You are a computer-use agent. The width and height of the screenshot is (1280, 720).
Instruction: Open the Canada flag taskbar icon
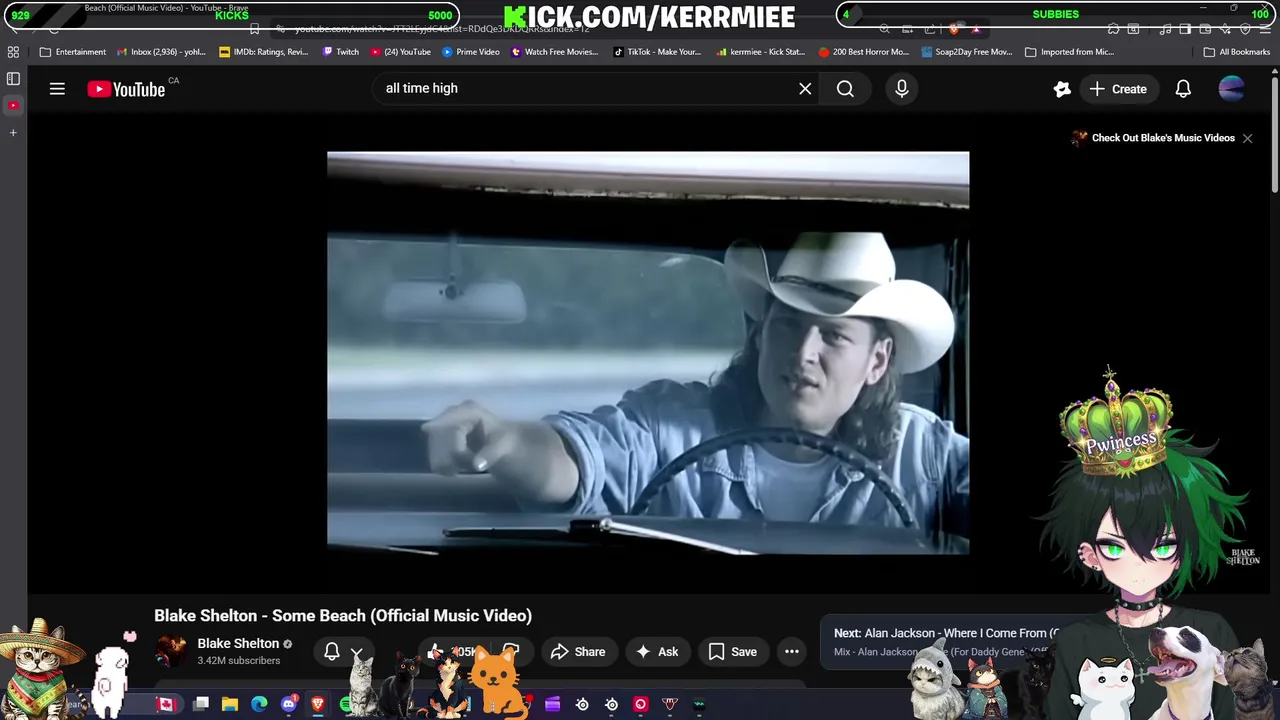[x=166, y=704]
